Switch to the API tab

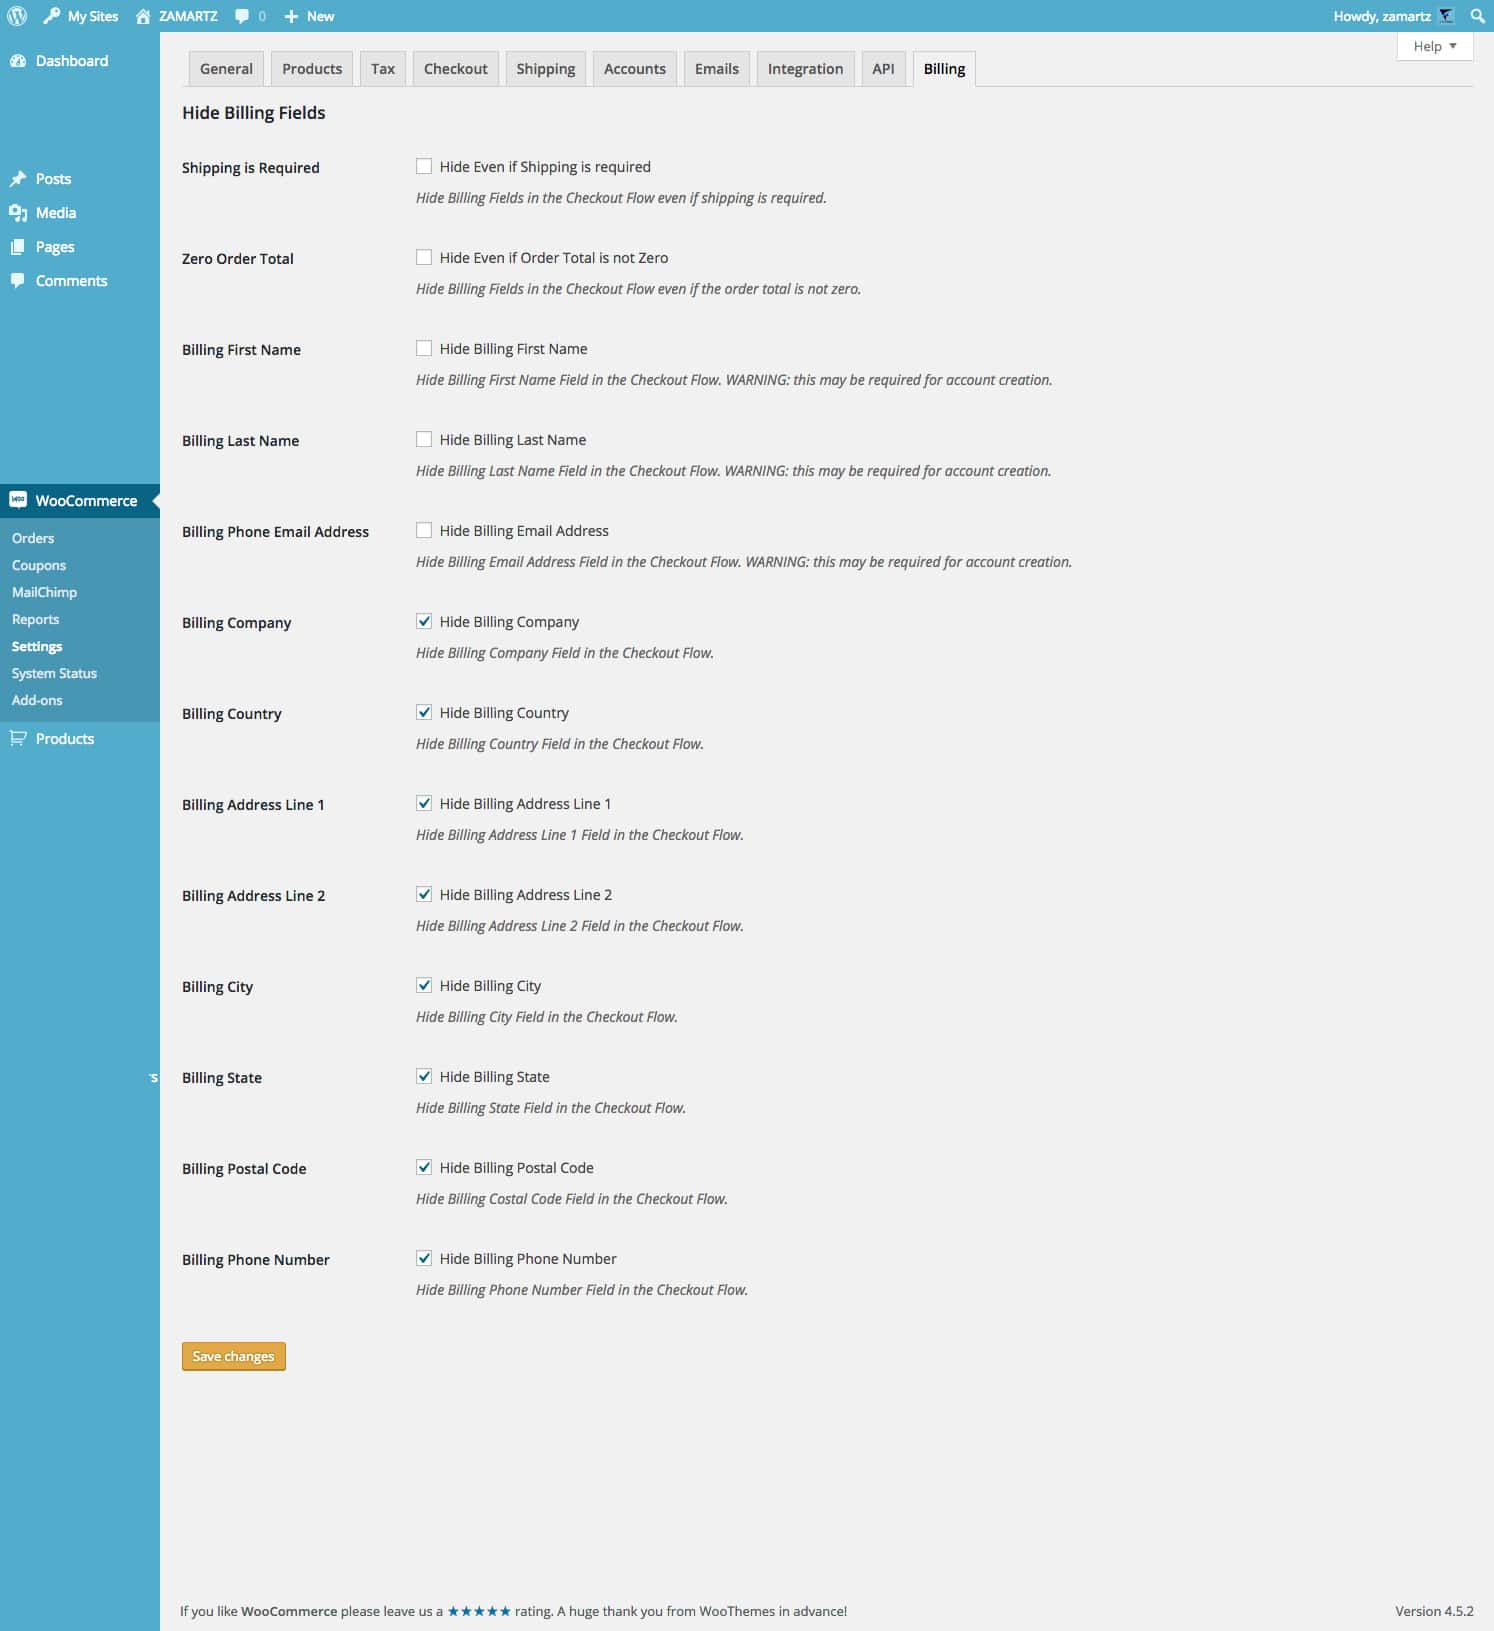pos(883,69)
